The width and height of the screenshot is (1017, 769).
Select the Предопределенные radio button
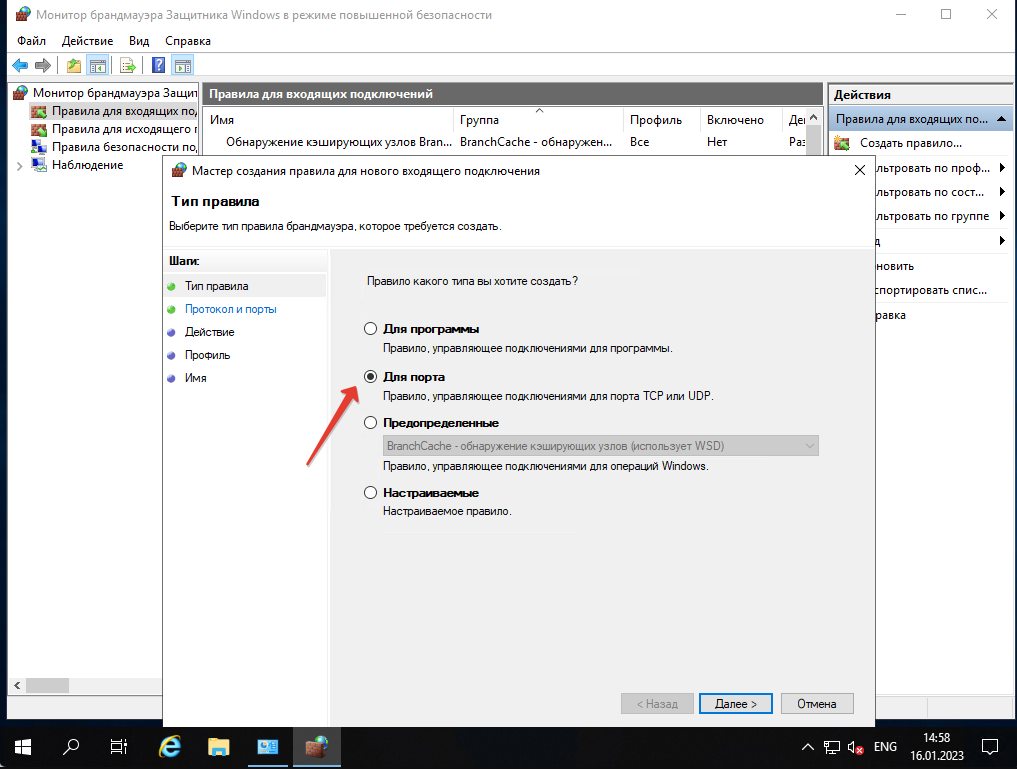pyautogui.click(x=370, y=423)
